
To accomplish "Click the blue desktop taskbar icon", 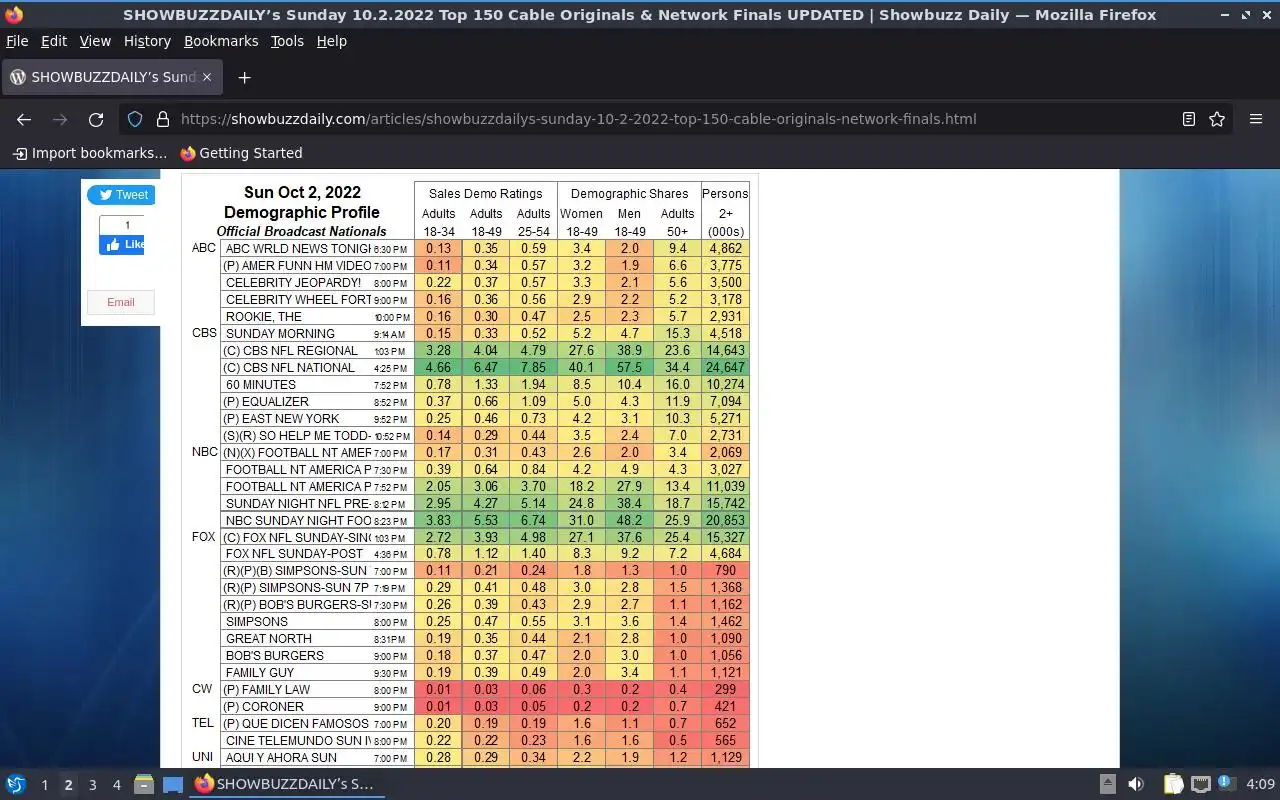I will (172, 784).
